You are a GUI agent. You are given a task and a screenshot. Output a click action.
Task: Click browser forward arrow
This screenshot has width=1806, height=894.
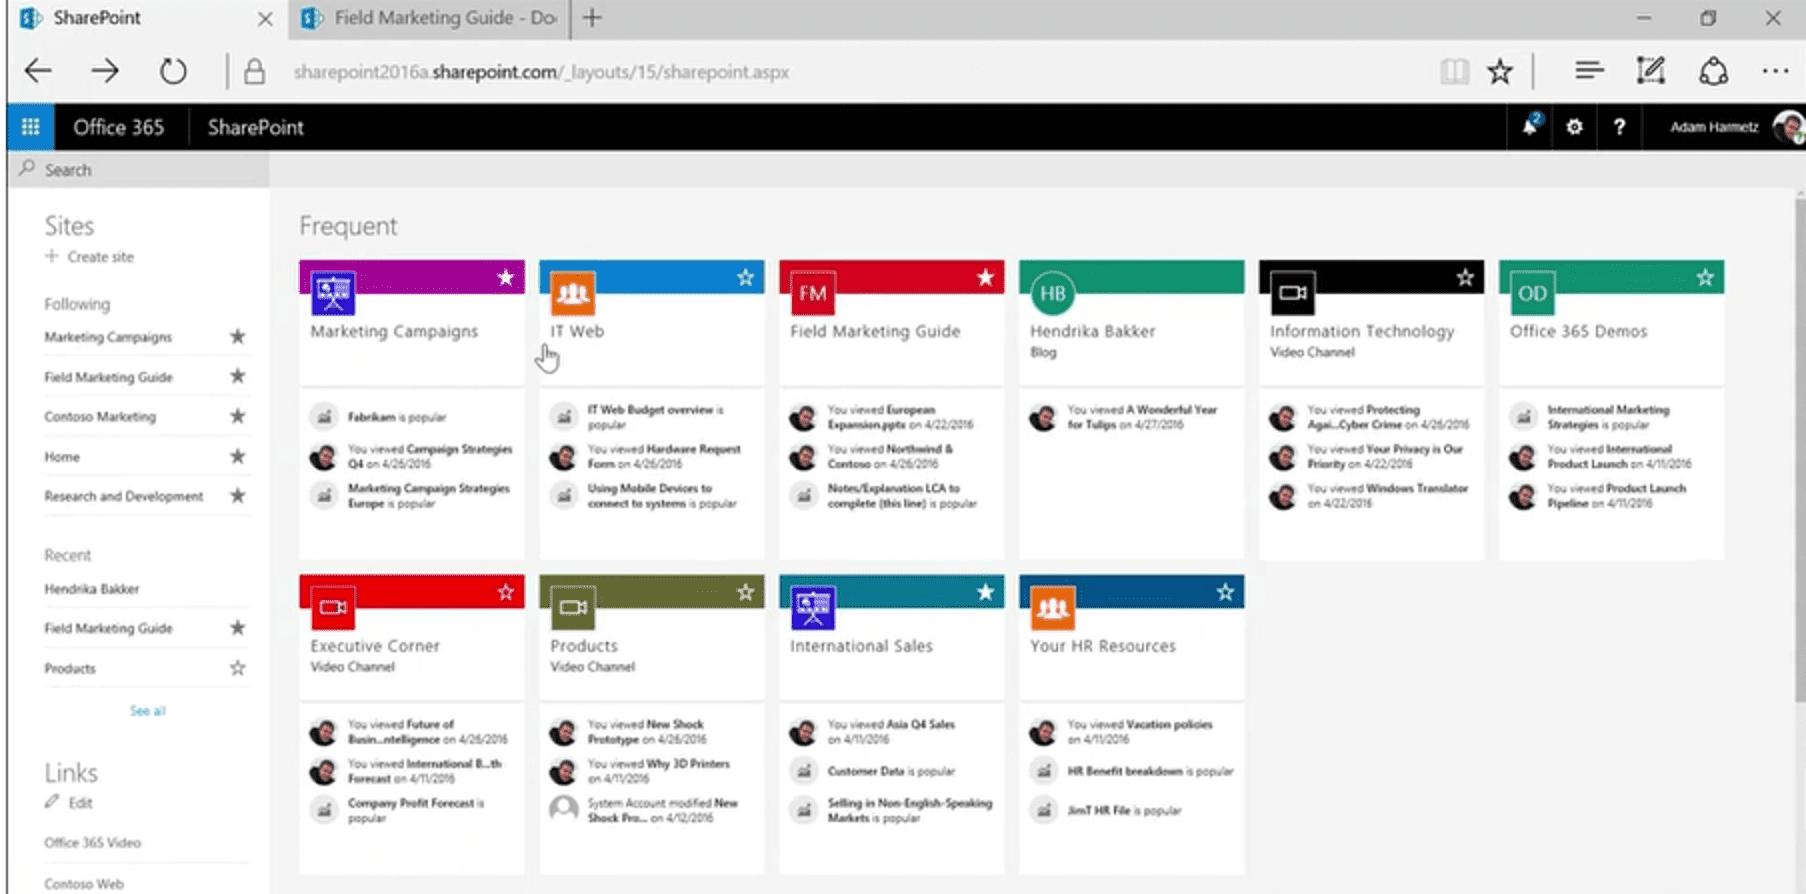(105, 71)
